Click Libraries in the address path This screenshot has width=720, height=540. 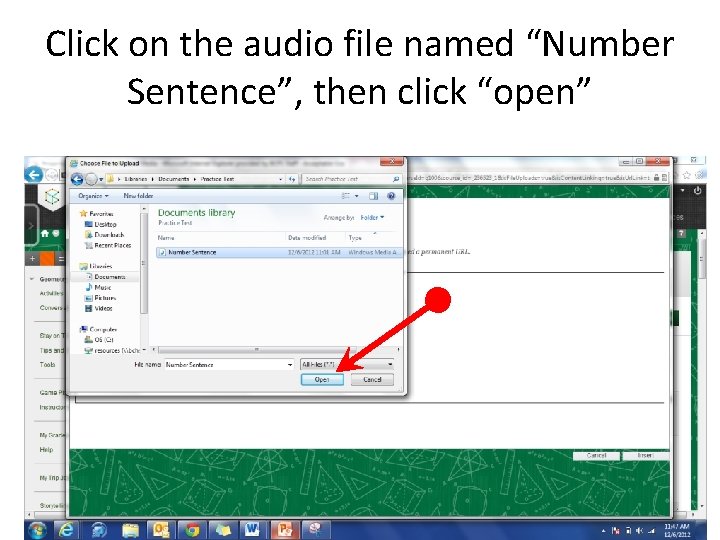pos(135,179)
